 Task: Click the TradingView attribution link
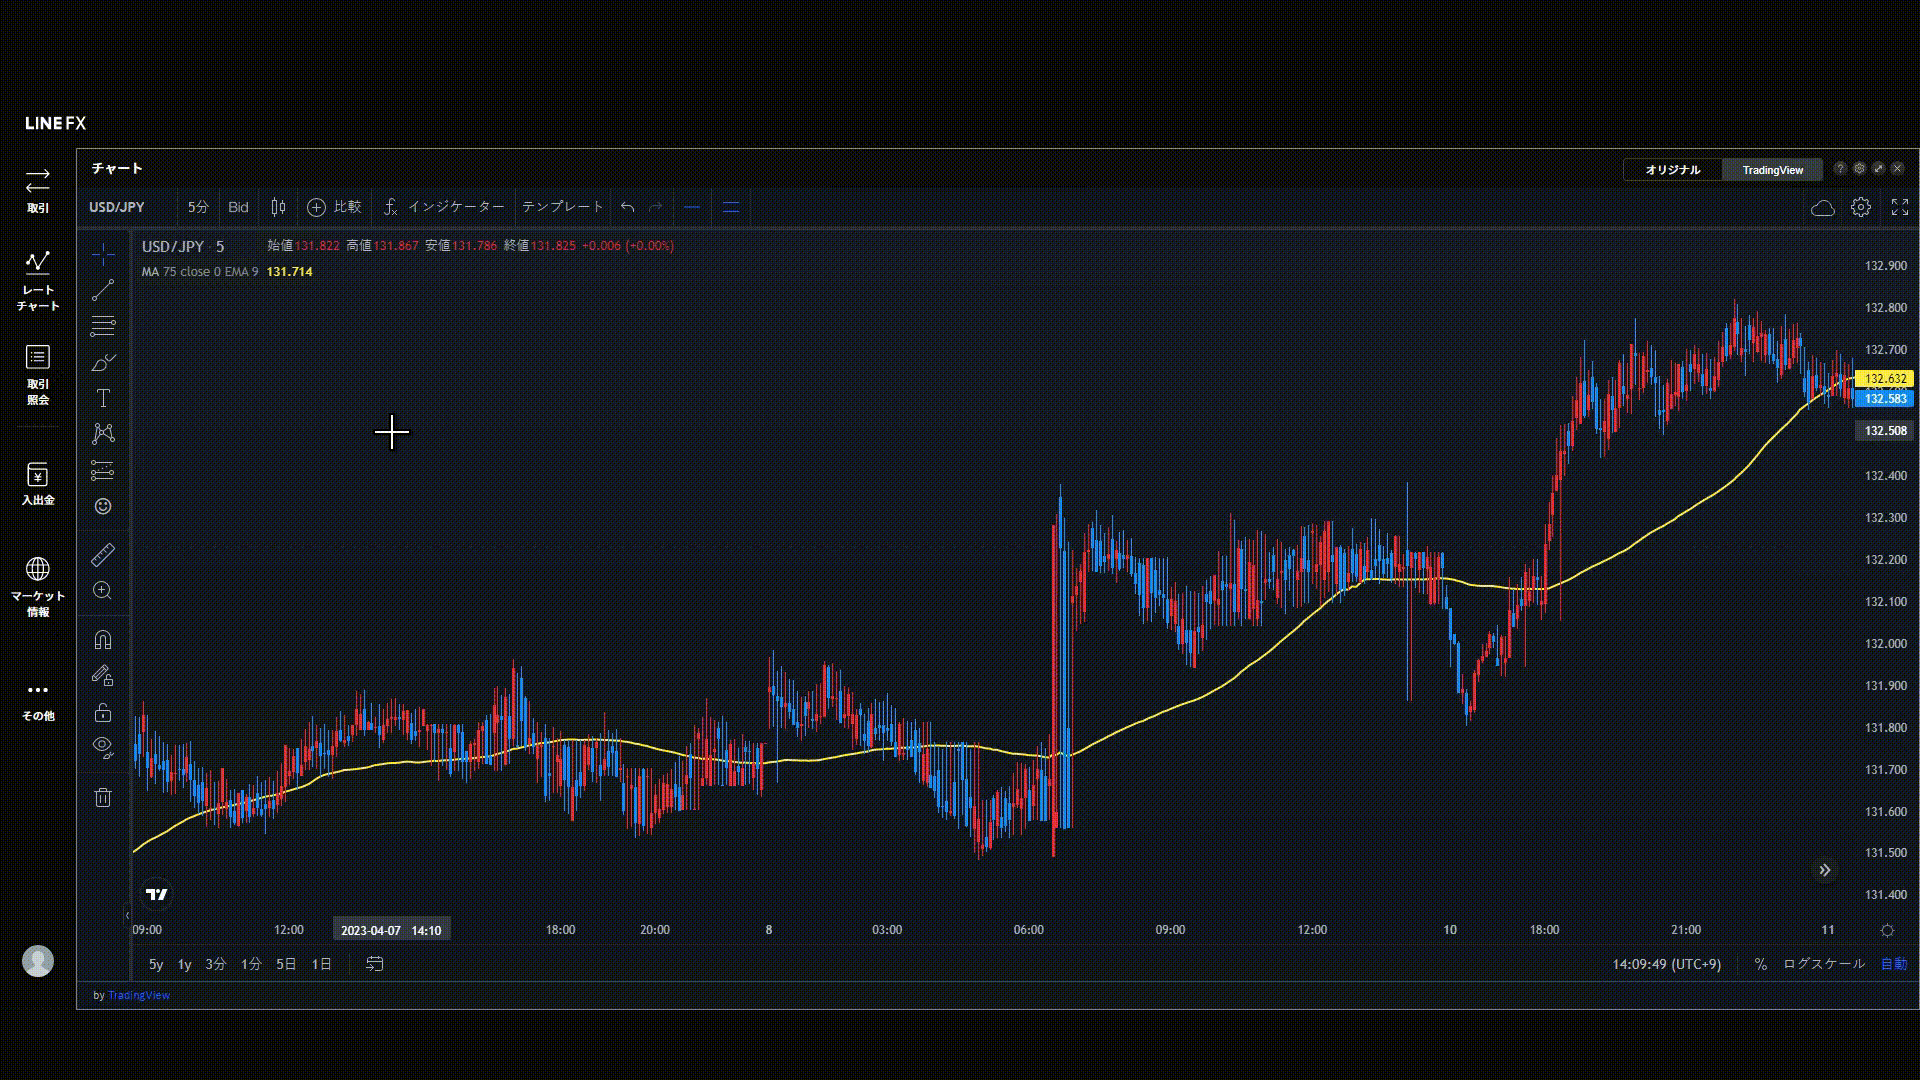139,995
